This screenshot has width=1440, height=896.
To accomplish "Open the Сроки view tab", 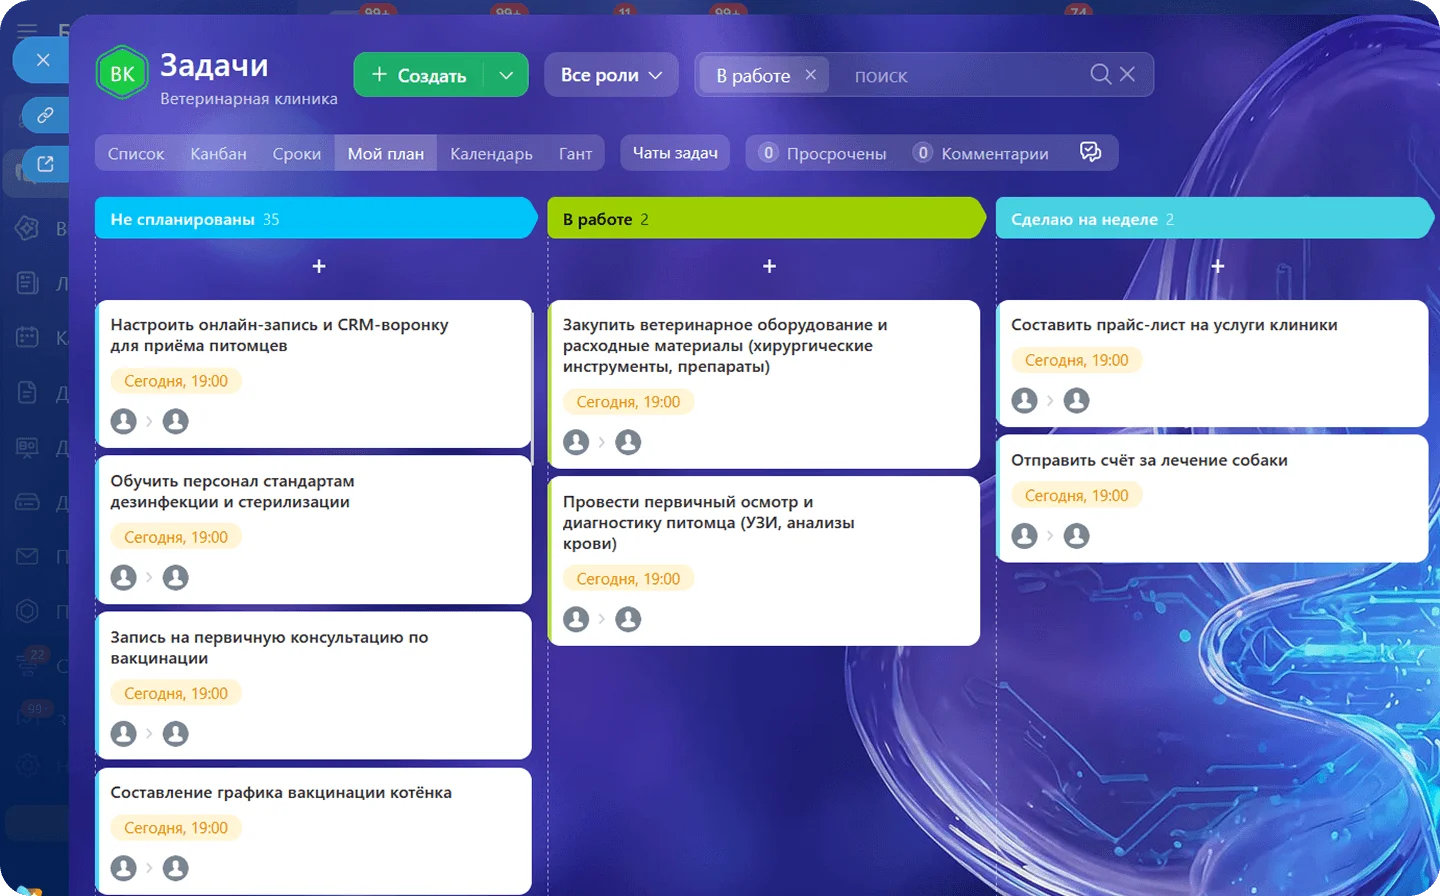I will pos(297,153).
